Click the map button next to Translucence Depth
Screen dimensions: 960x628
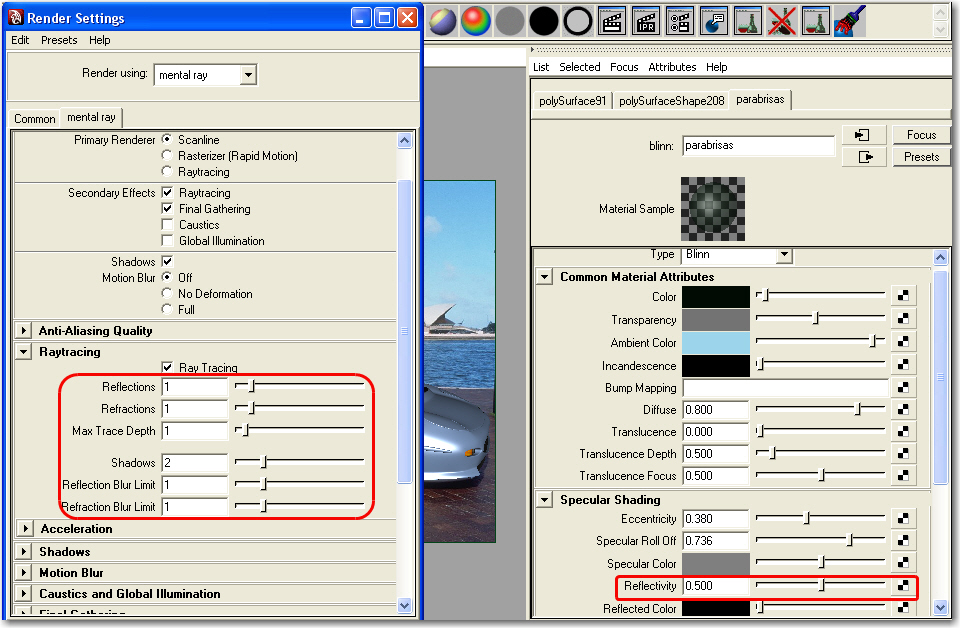(x=903, y=454)
